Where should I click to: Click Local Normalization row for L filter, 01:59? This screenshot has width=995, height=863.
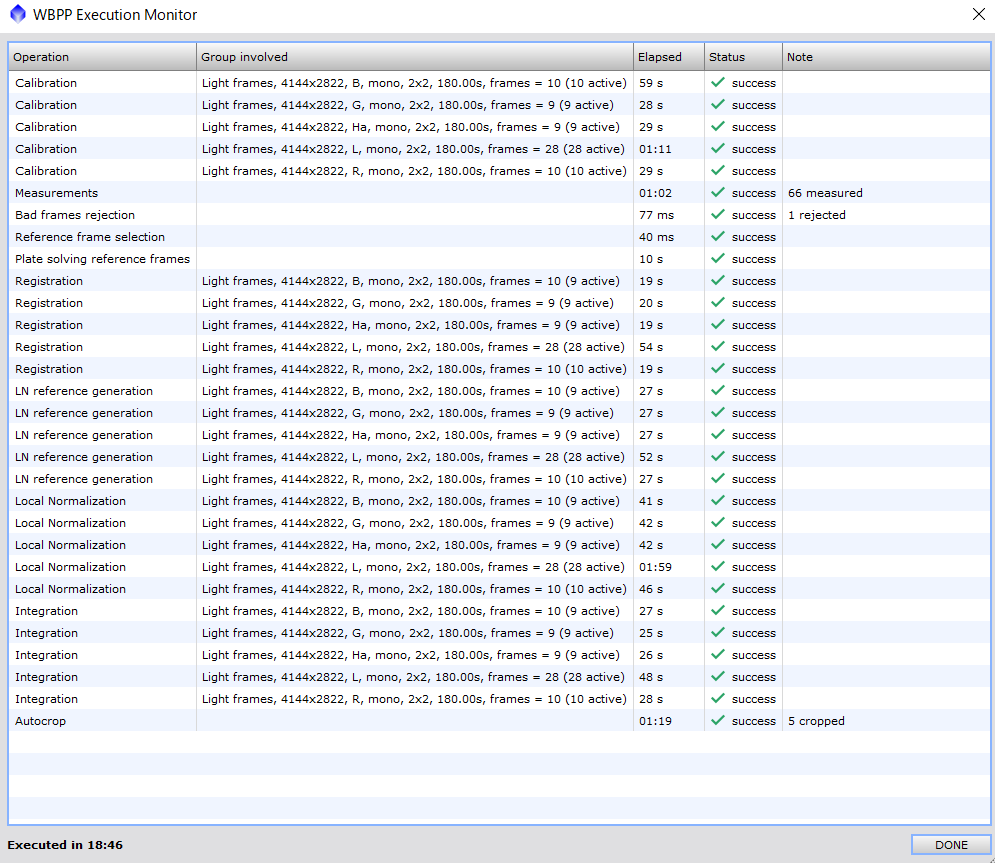point(499,567)
